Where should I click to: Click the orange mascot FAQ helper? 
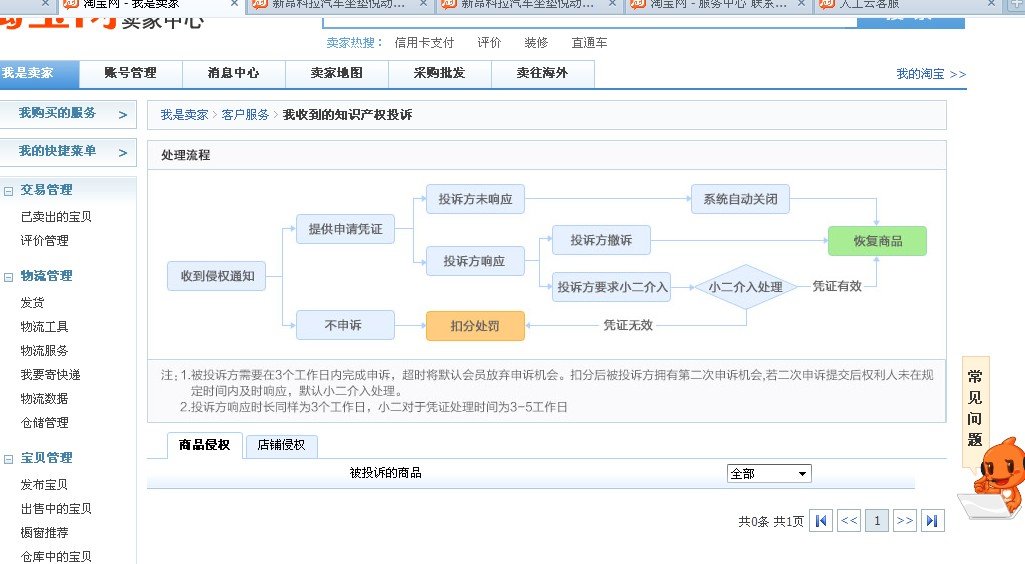click(x=996, y=478)
